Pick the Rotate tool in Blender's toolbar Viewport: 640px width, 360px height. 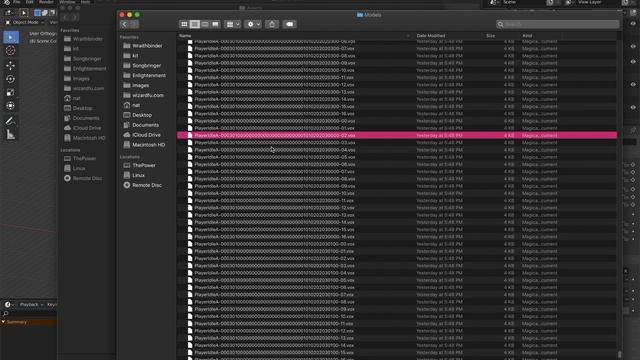[11, 79]
